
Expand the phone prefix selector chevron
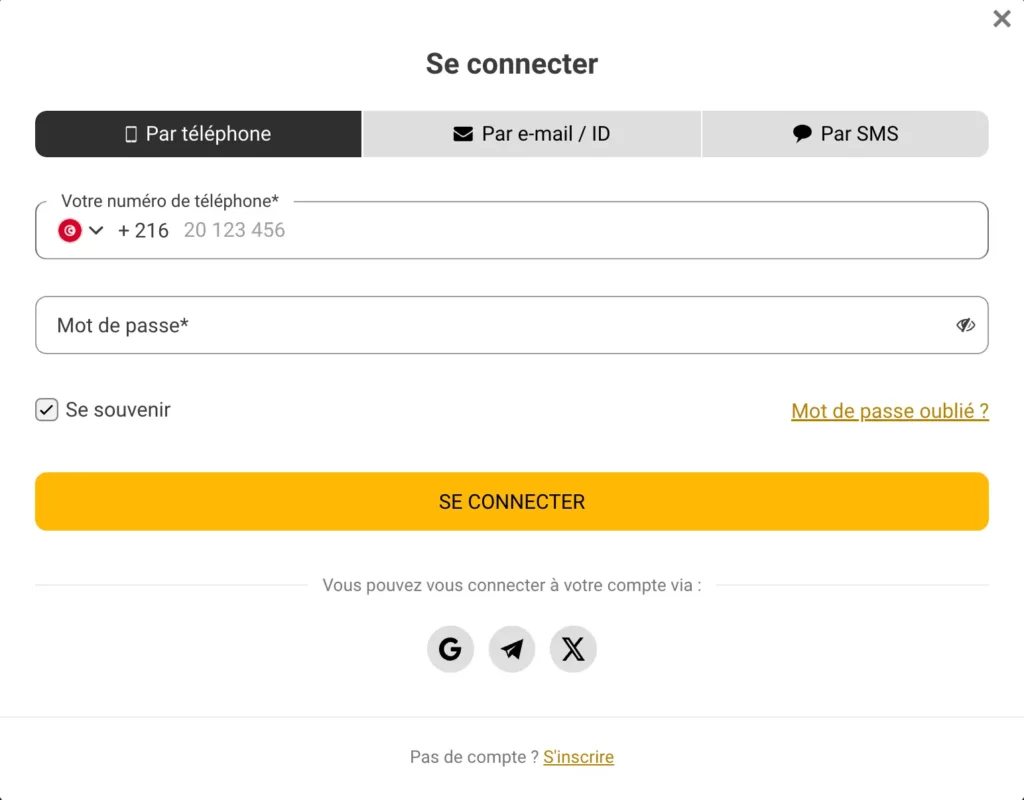point(95,230)
